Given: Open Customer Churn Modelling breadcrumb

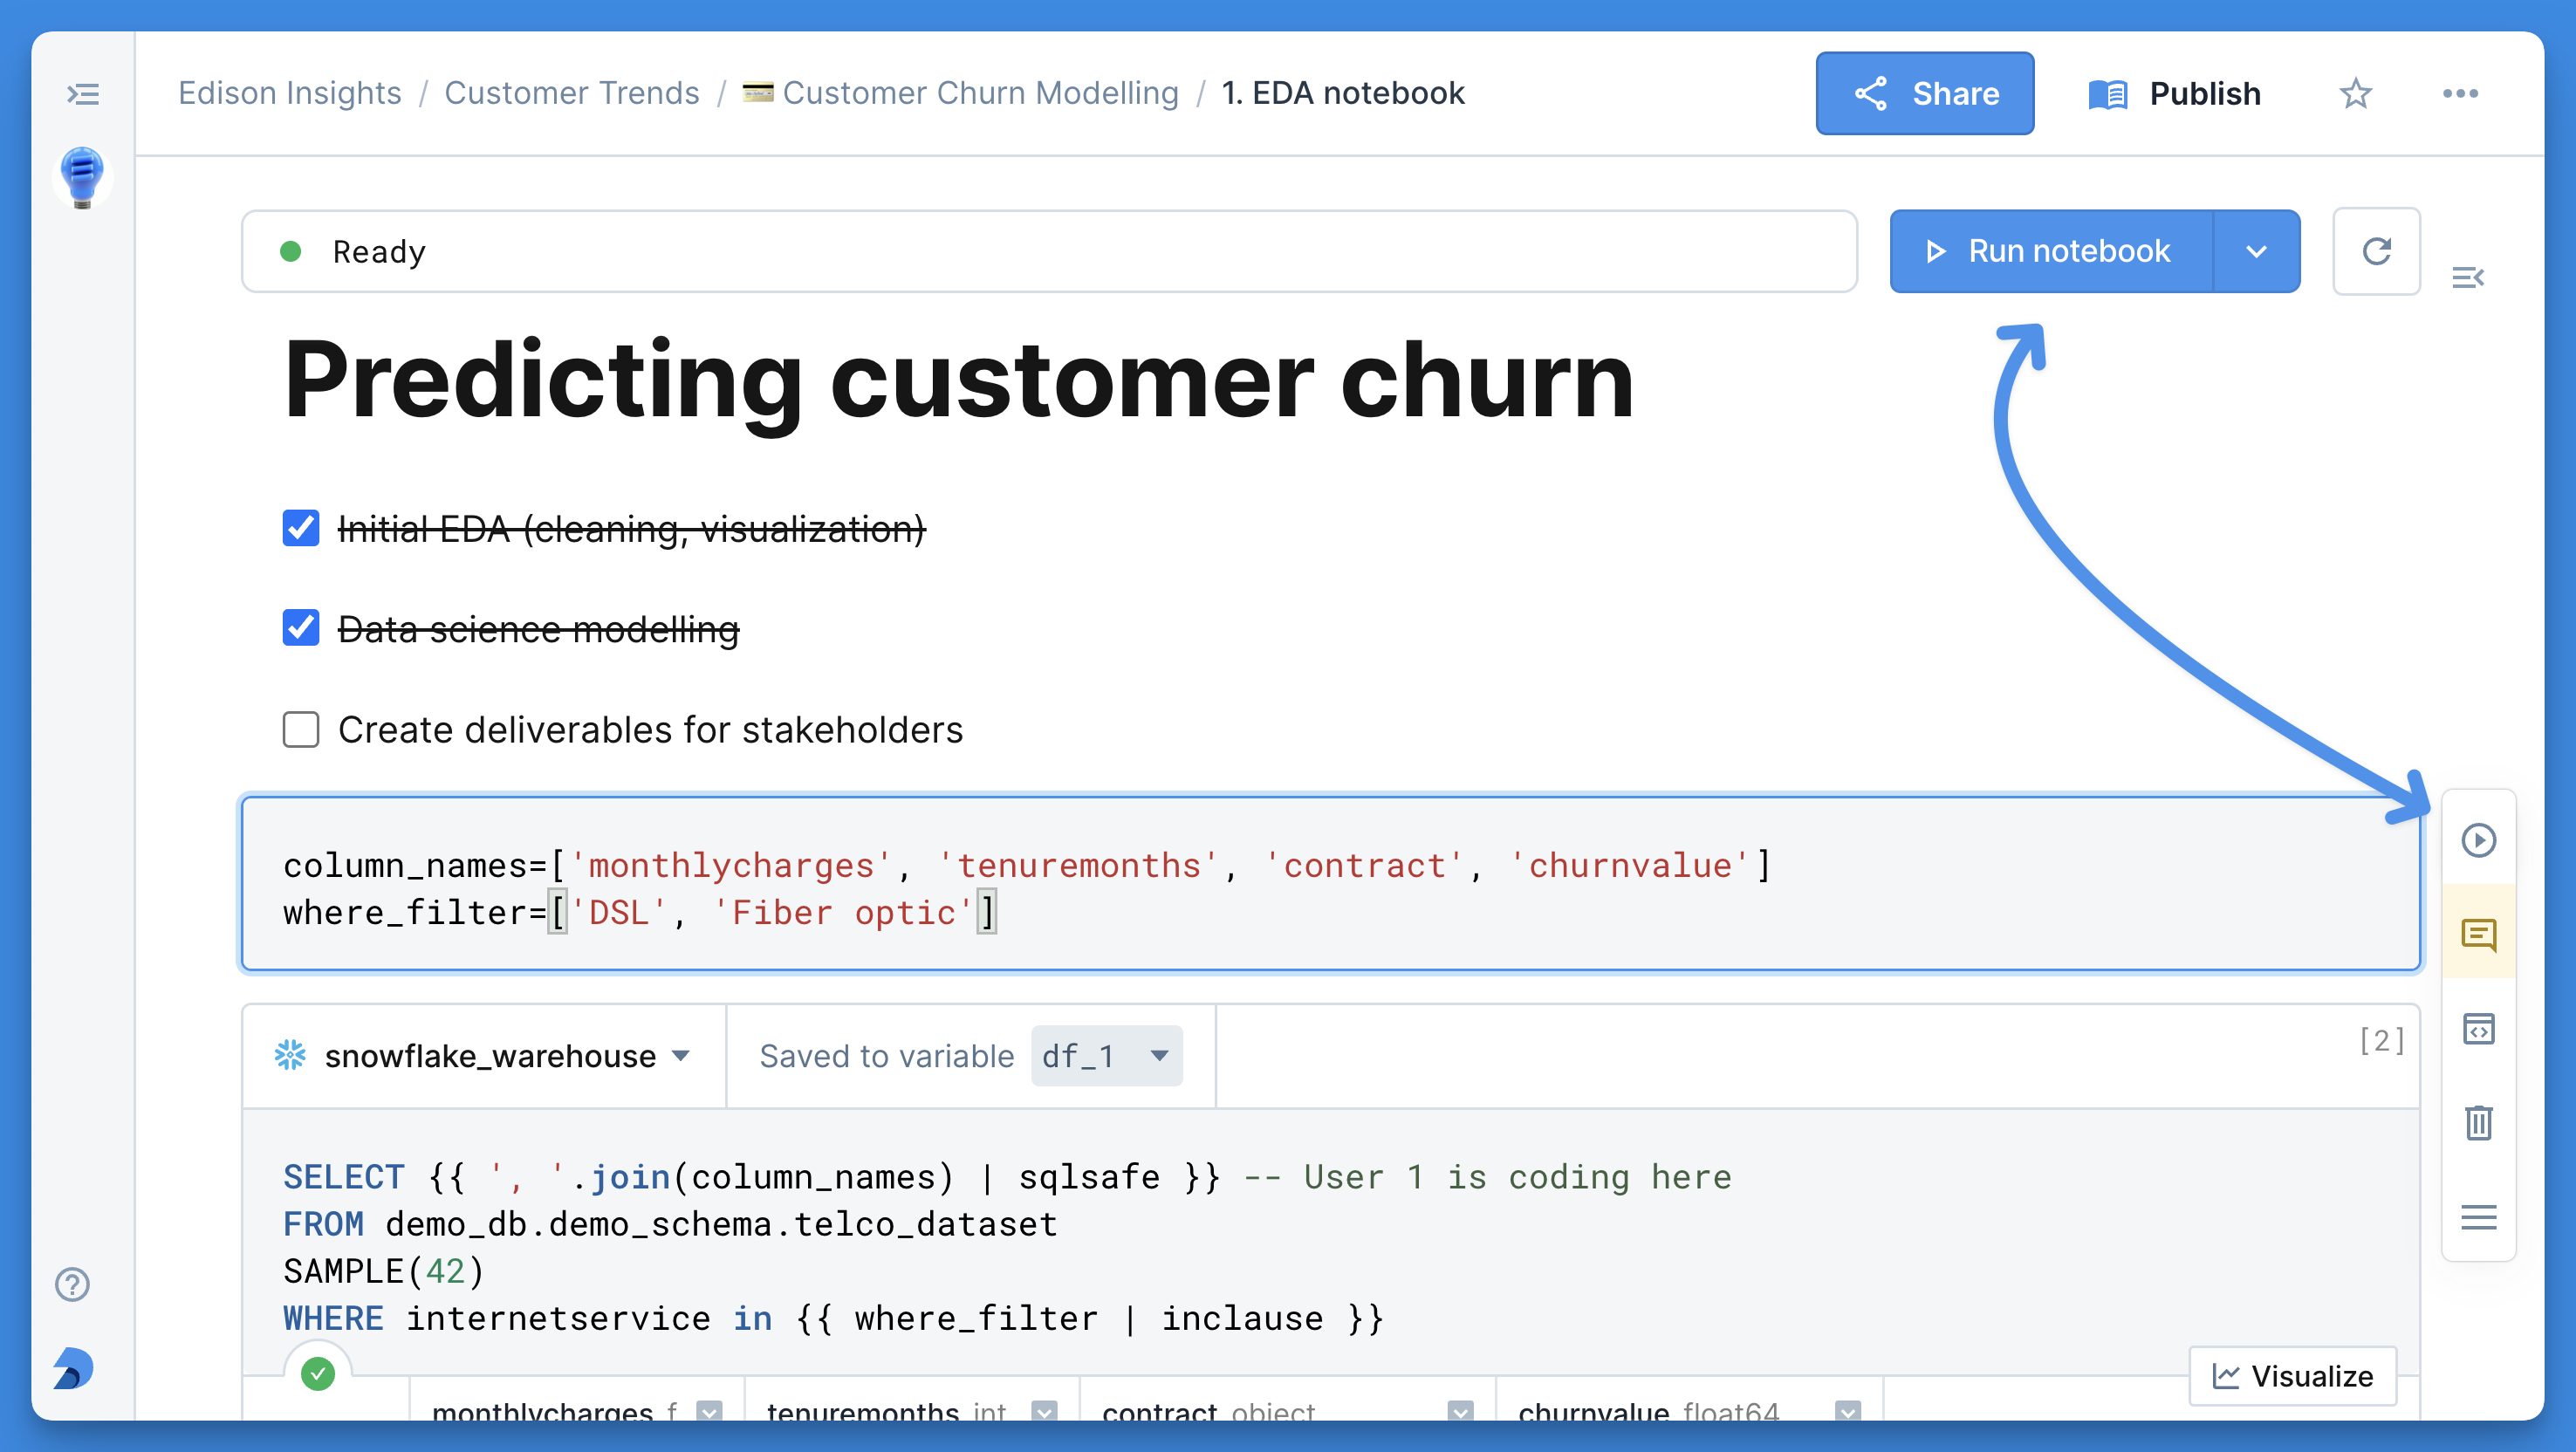Looking at the screenshot, I should coord(979,93).
